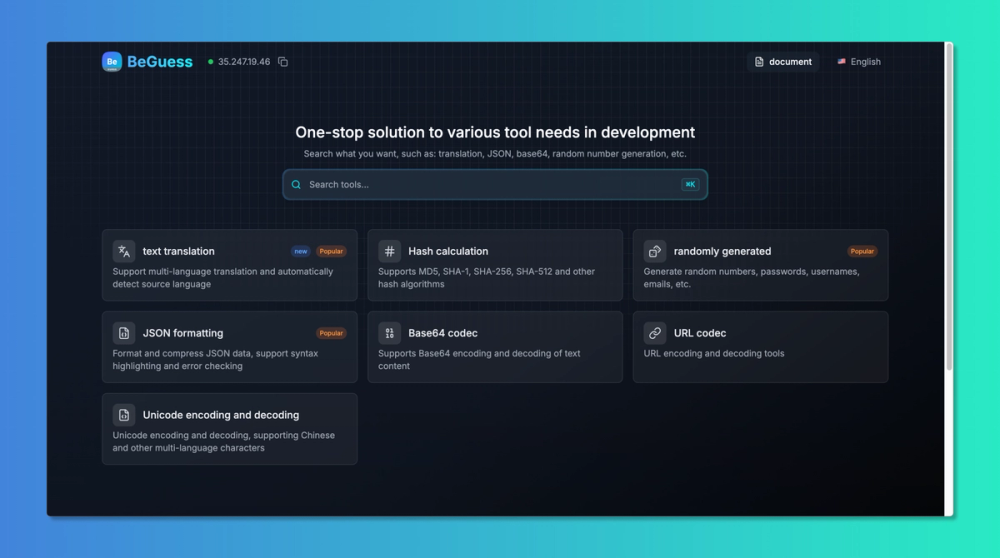Image resolution: width=1000 pixels, height=558 pixels.
Task: Click the search magnifier icon
Action: [296, 185]
